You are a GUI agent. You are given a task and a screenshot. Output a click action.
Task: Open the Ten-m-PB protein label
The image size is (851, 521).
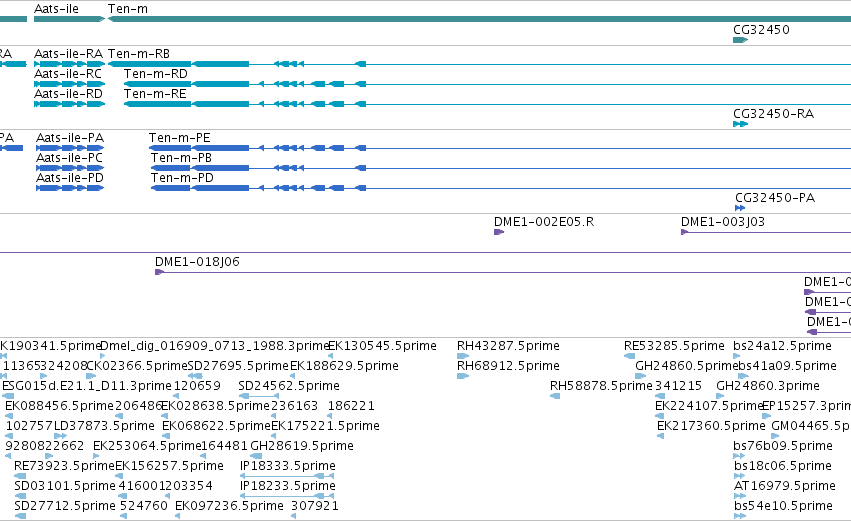[x=181, y=158]
